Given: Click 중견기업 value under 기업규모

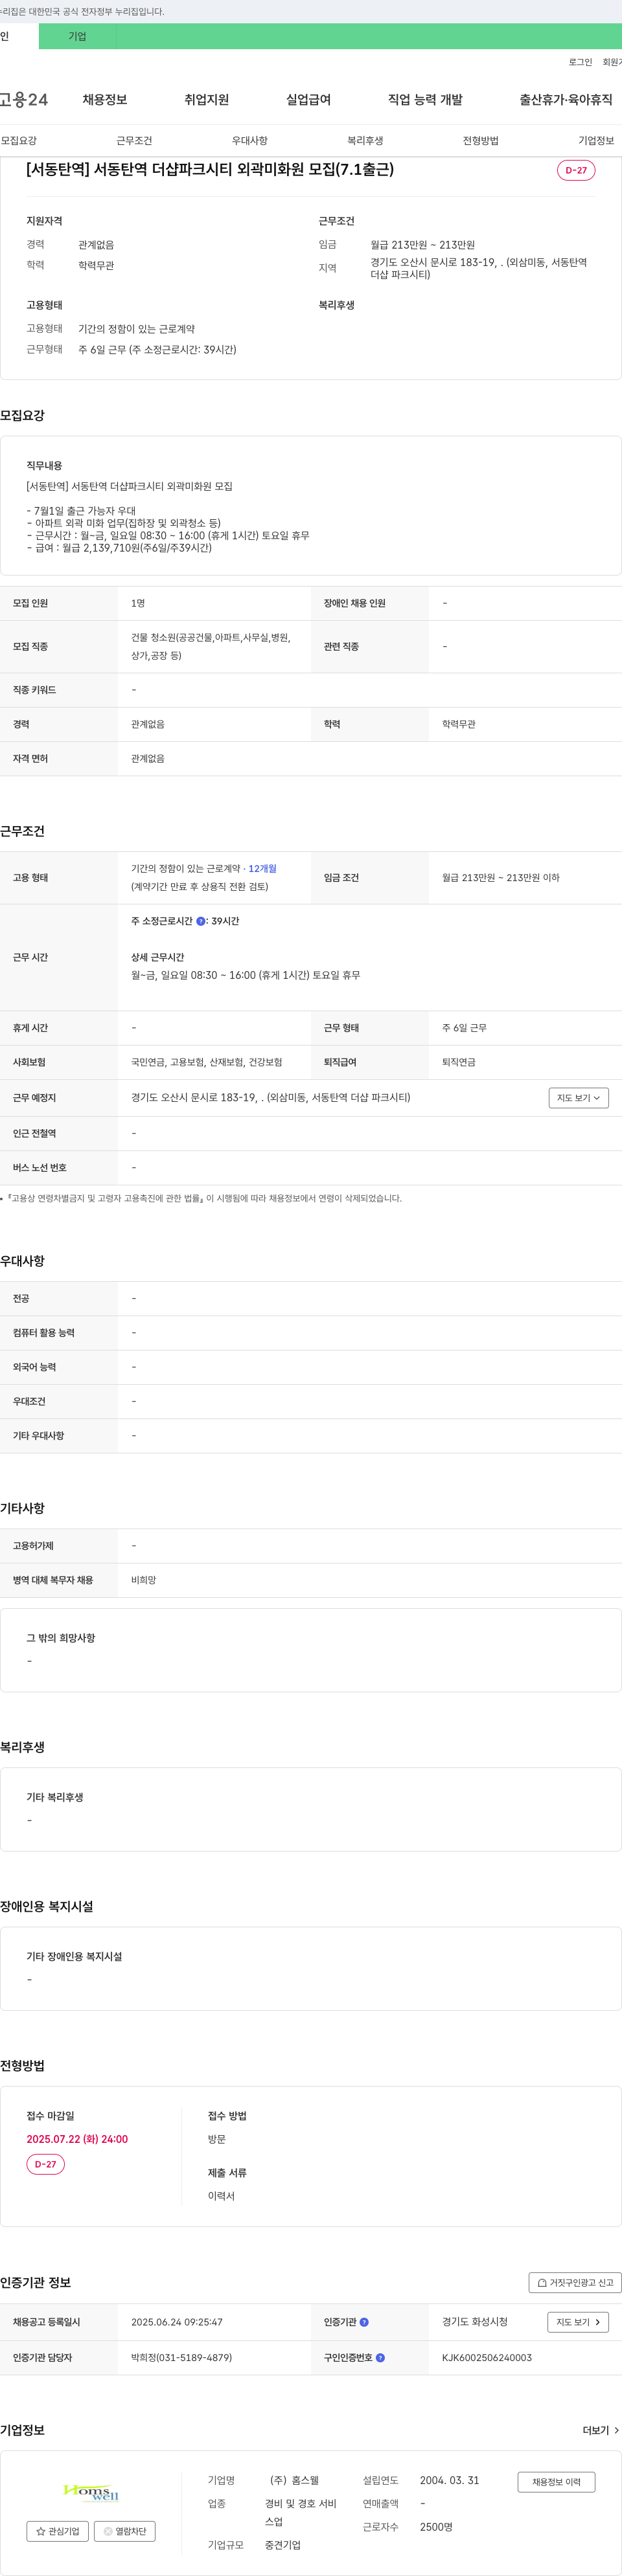Looking at the screenshot, I should coord(283,2545).
